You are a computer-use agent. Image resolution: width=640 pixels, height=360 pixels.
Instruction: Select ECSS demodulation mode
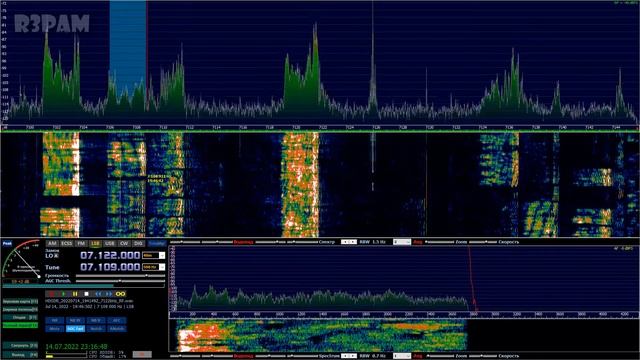[x=67, y=244]
